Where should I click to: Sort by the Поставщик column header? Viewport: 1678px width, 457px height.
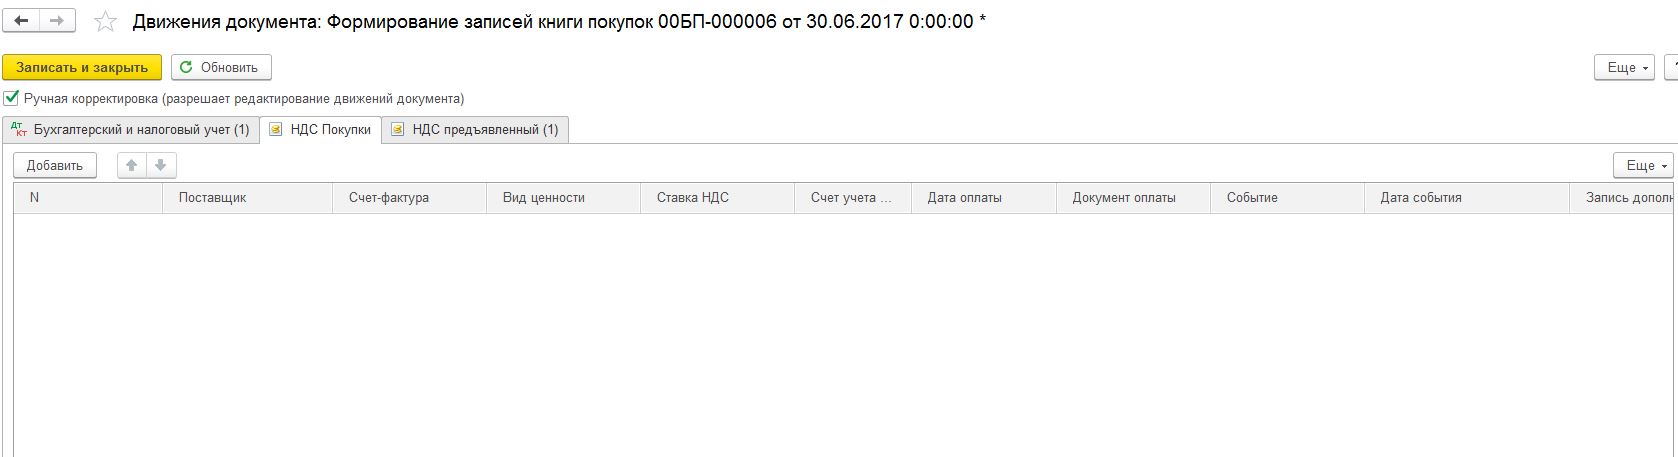212,198
